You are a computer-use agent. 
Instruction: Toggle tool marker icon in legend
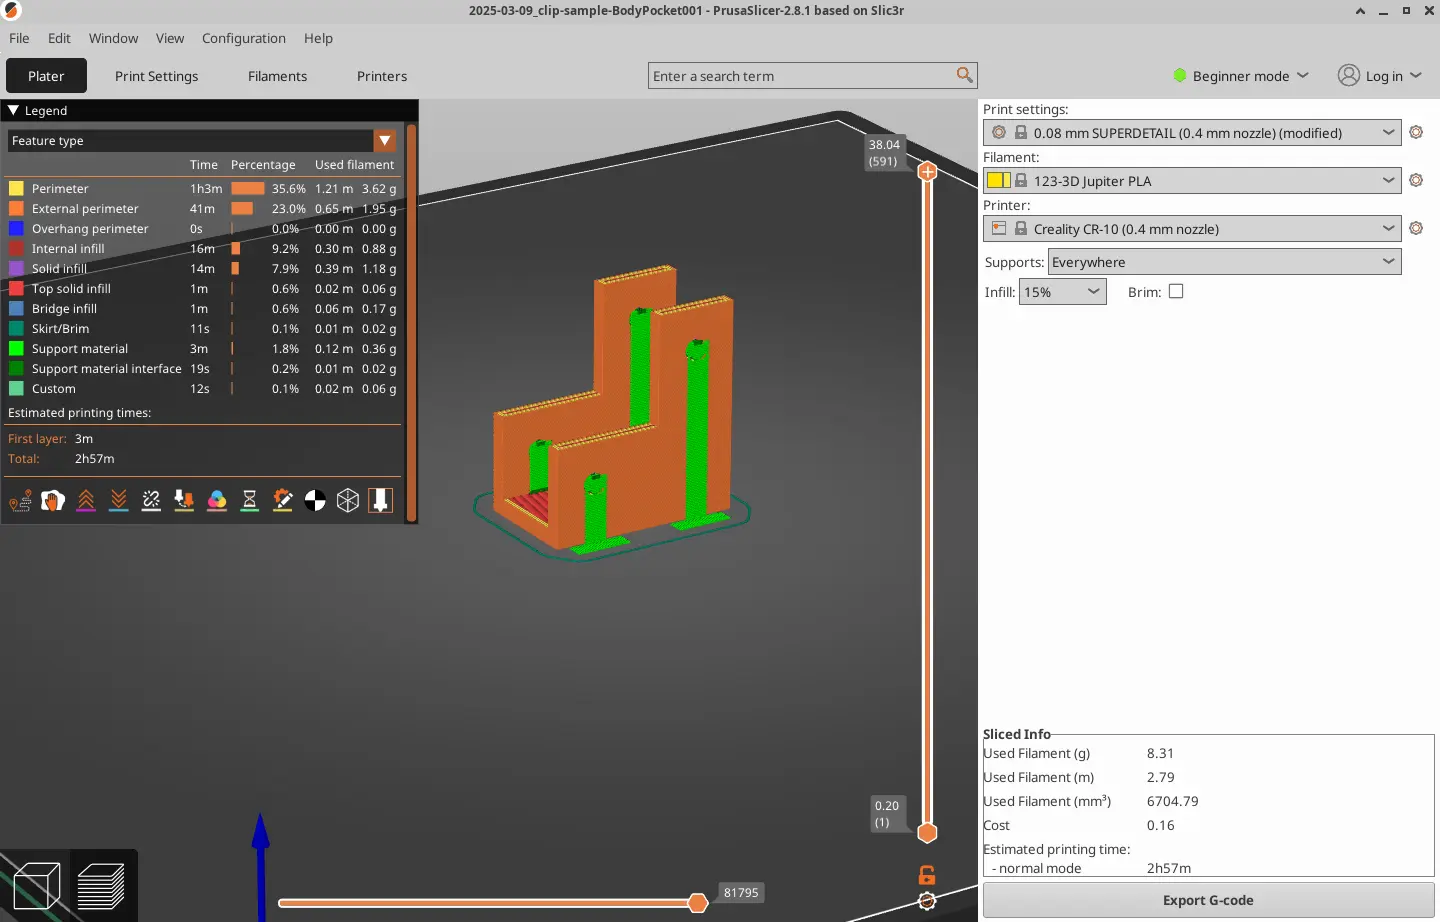[381, 501]
